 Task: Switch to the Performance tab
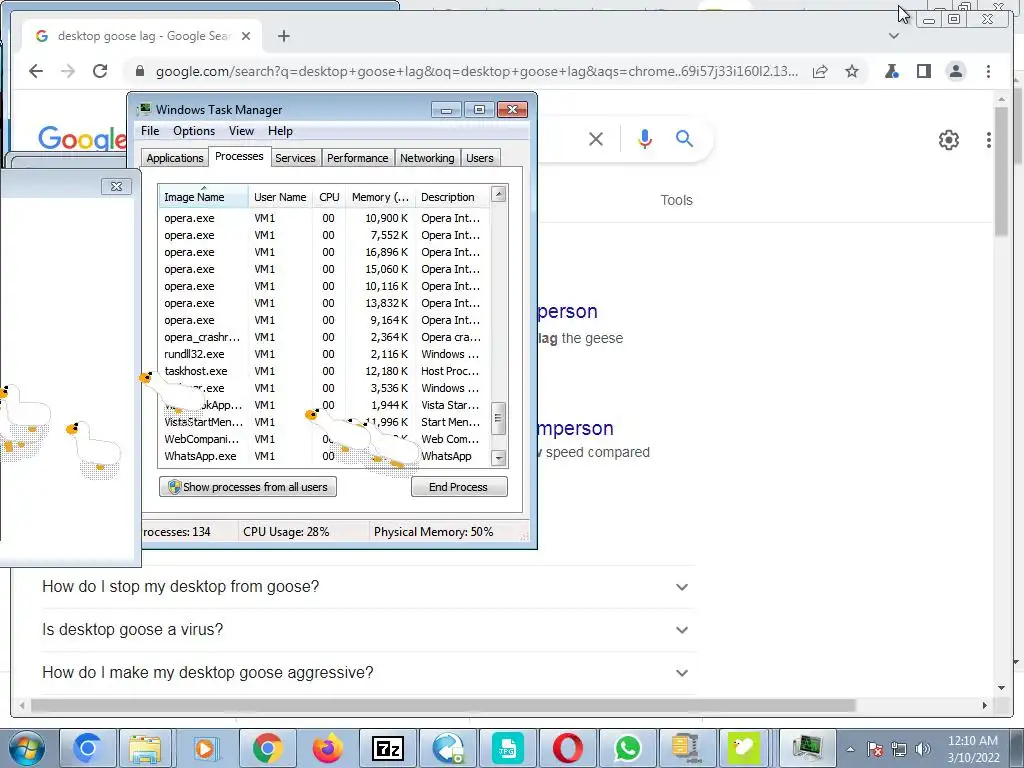click(357, 158)
